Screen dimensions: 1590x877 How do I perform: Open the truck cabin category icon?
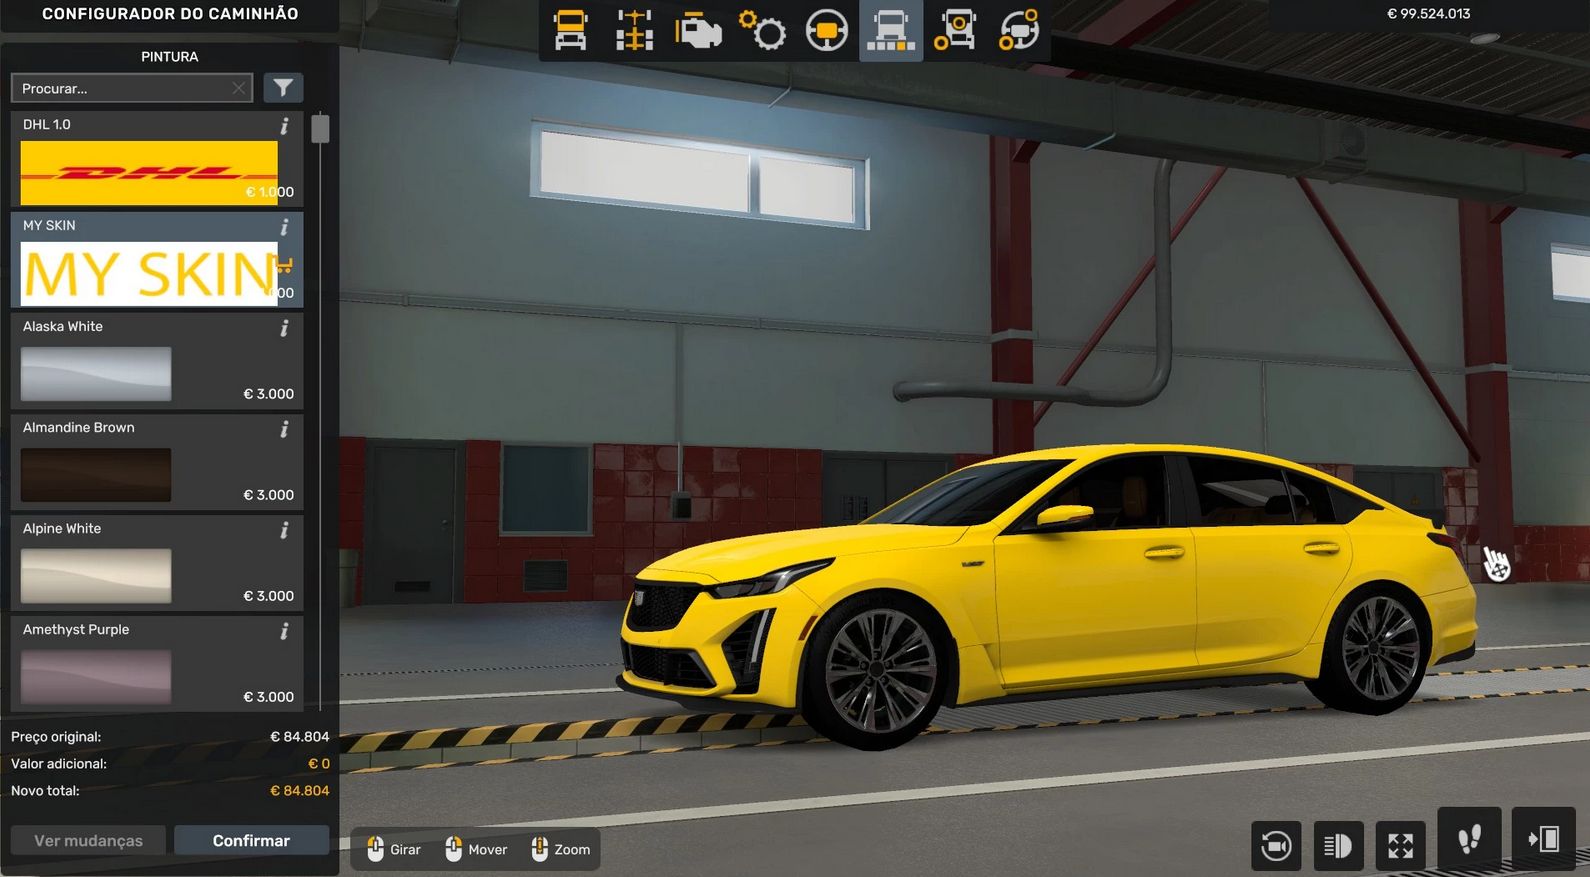(570, 30)
